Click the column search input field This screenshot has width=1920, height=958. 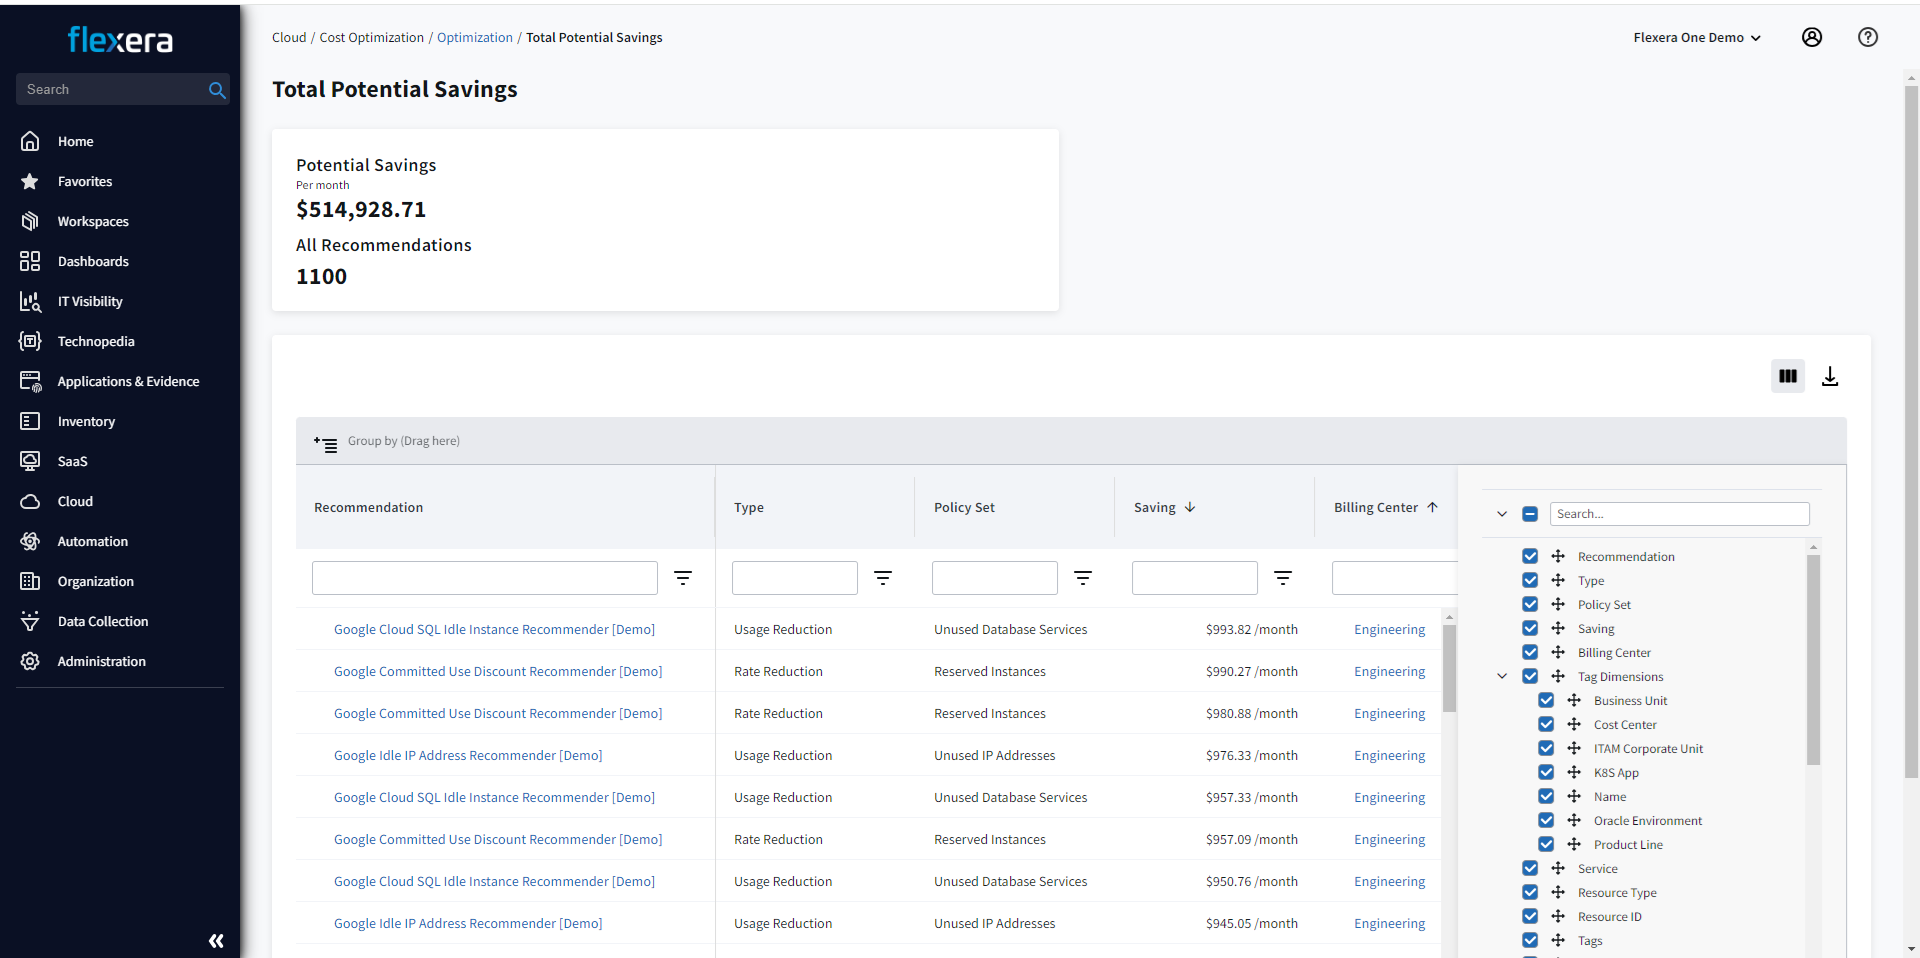click(1679, 514)
